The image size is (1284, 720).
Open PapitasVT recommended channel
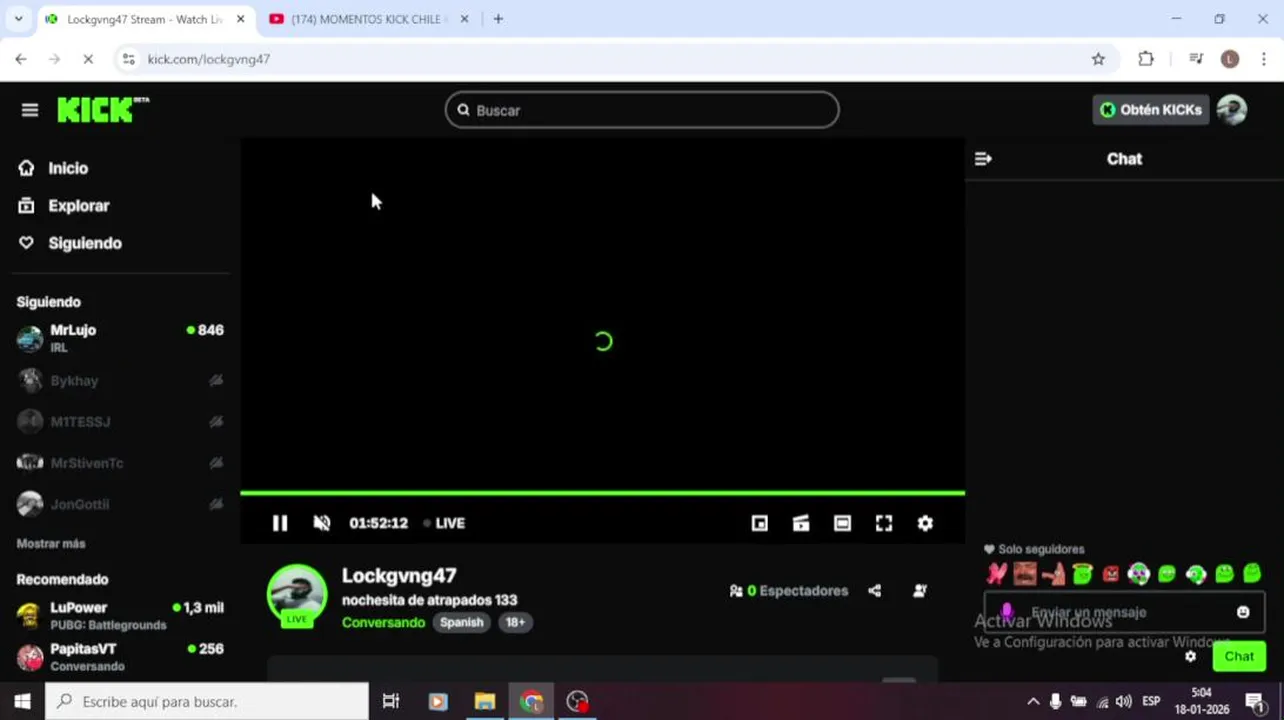(120, 657)
